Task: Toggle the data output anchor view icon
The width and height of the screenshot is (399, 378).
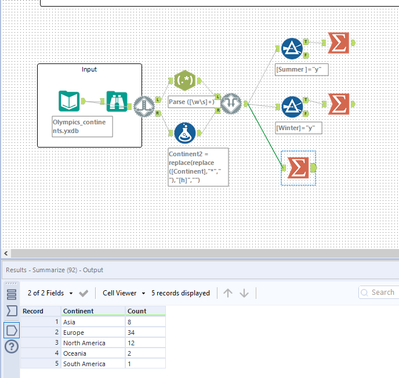Action: [11, 330]
